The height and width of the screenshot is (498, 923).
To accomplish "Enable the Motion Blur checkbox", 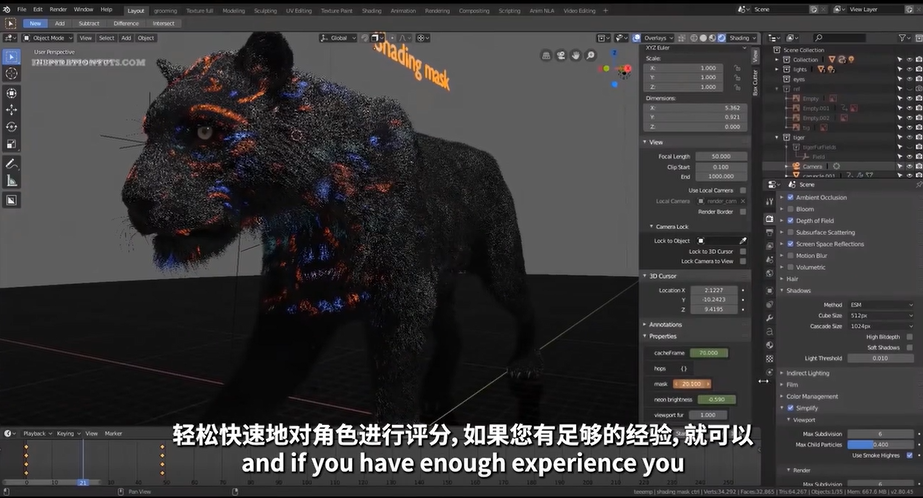I will 791,255.
